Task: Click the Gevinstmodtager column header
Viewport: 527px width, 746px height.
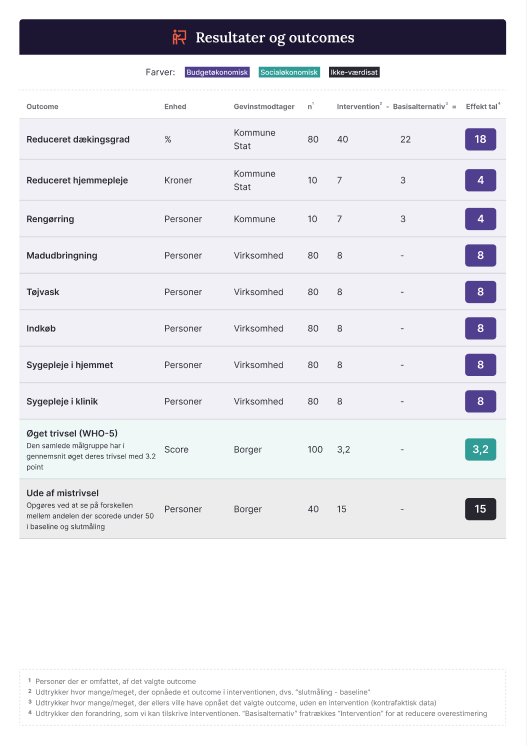Action: click(264, 107)
